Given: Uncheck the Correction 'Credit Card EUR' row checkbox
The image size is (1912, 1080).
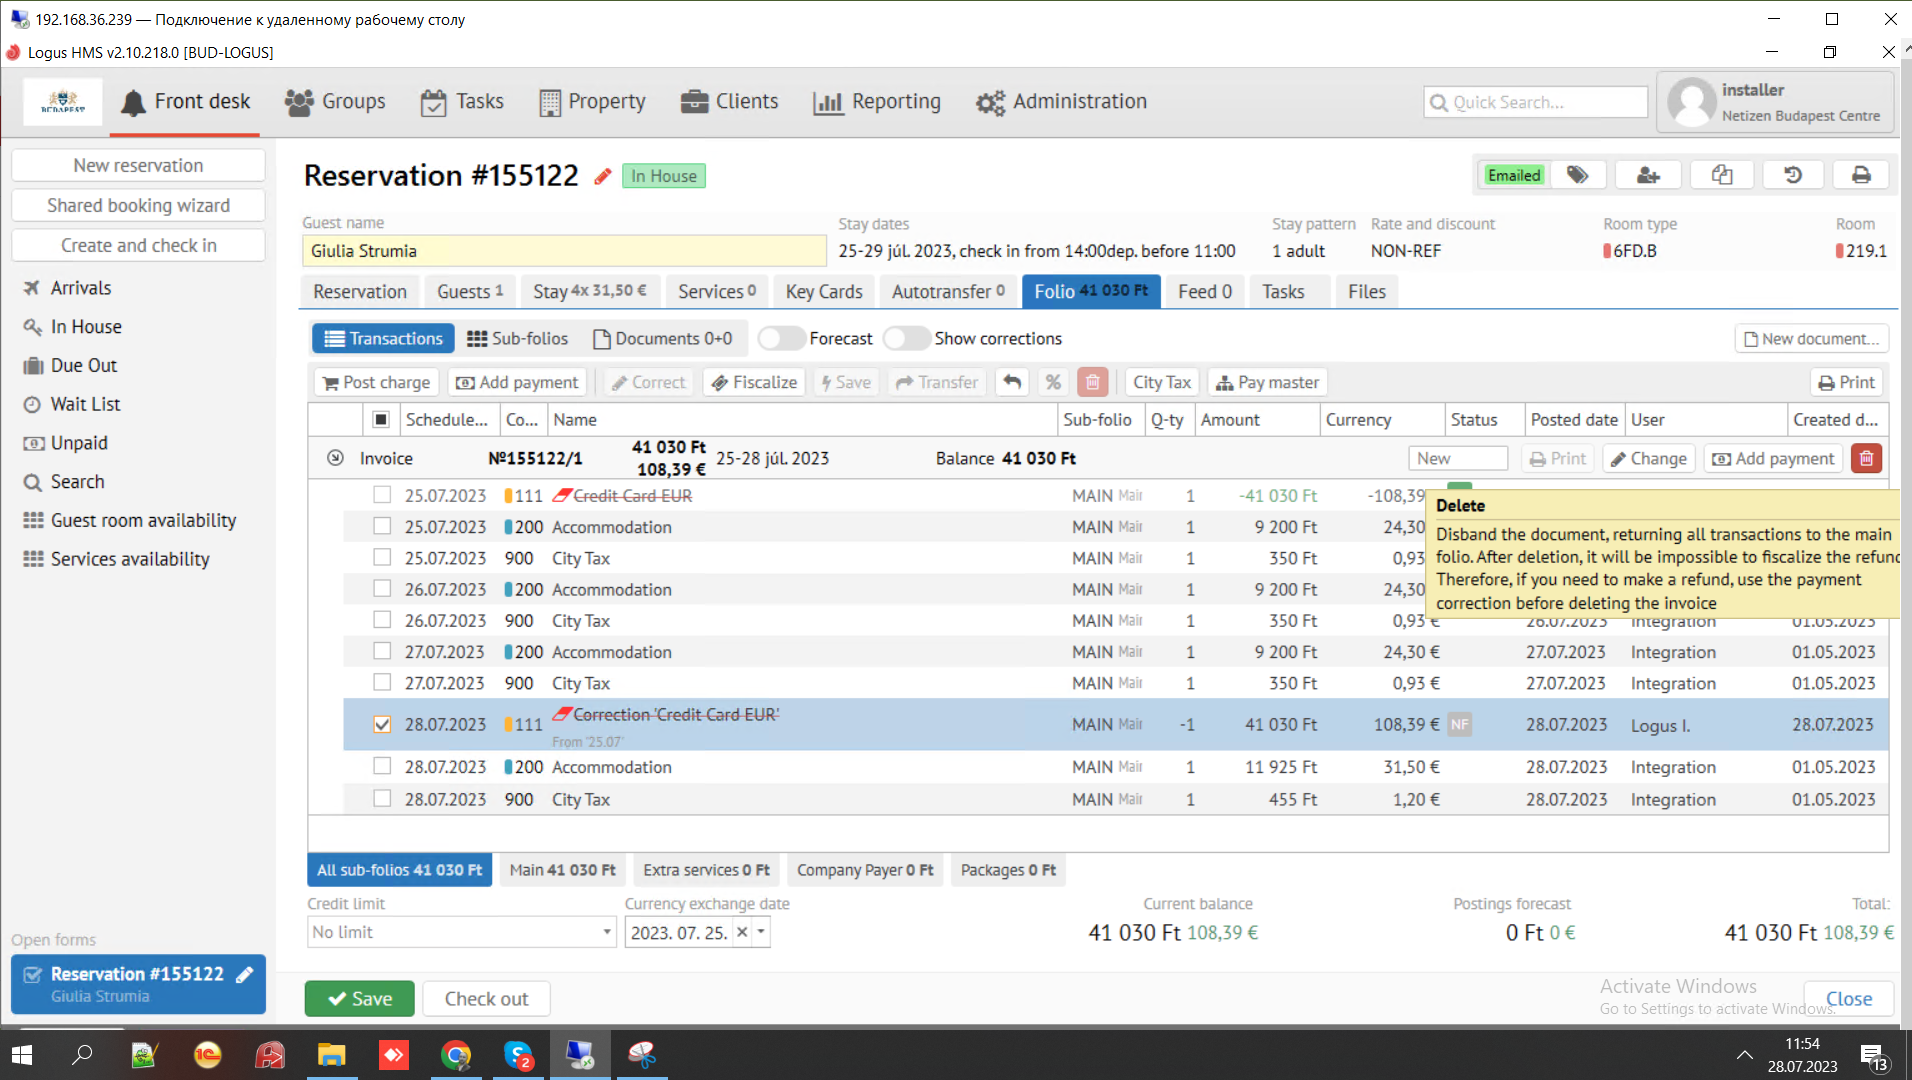Looking at the screenshot, I should 382,725.
